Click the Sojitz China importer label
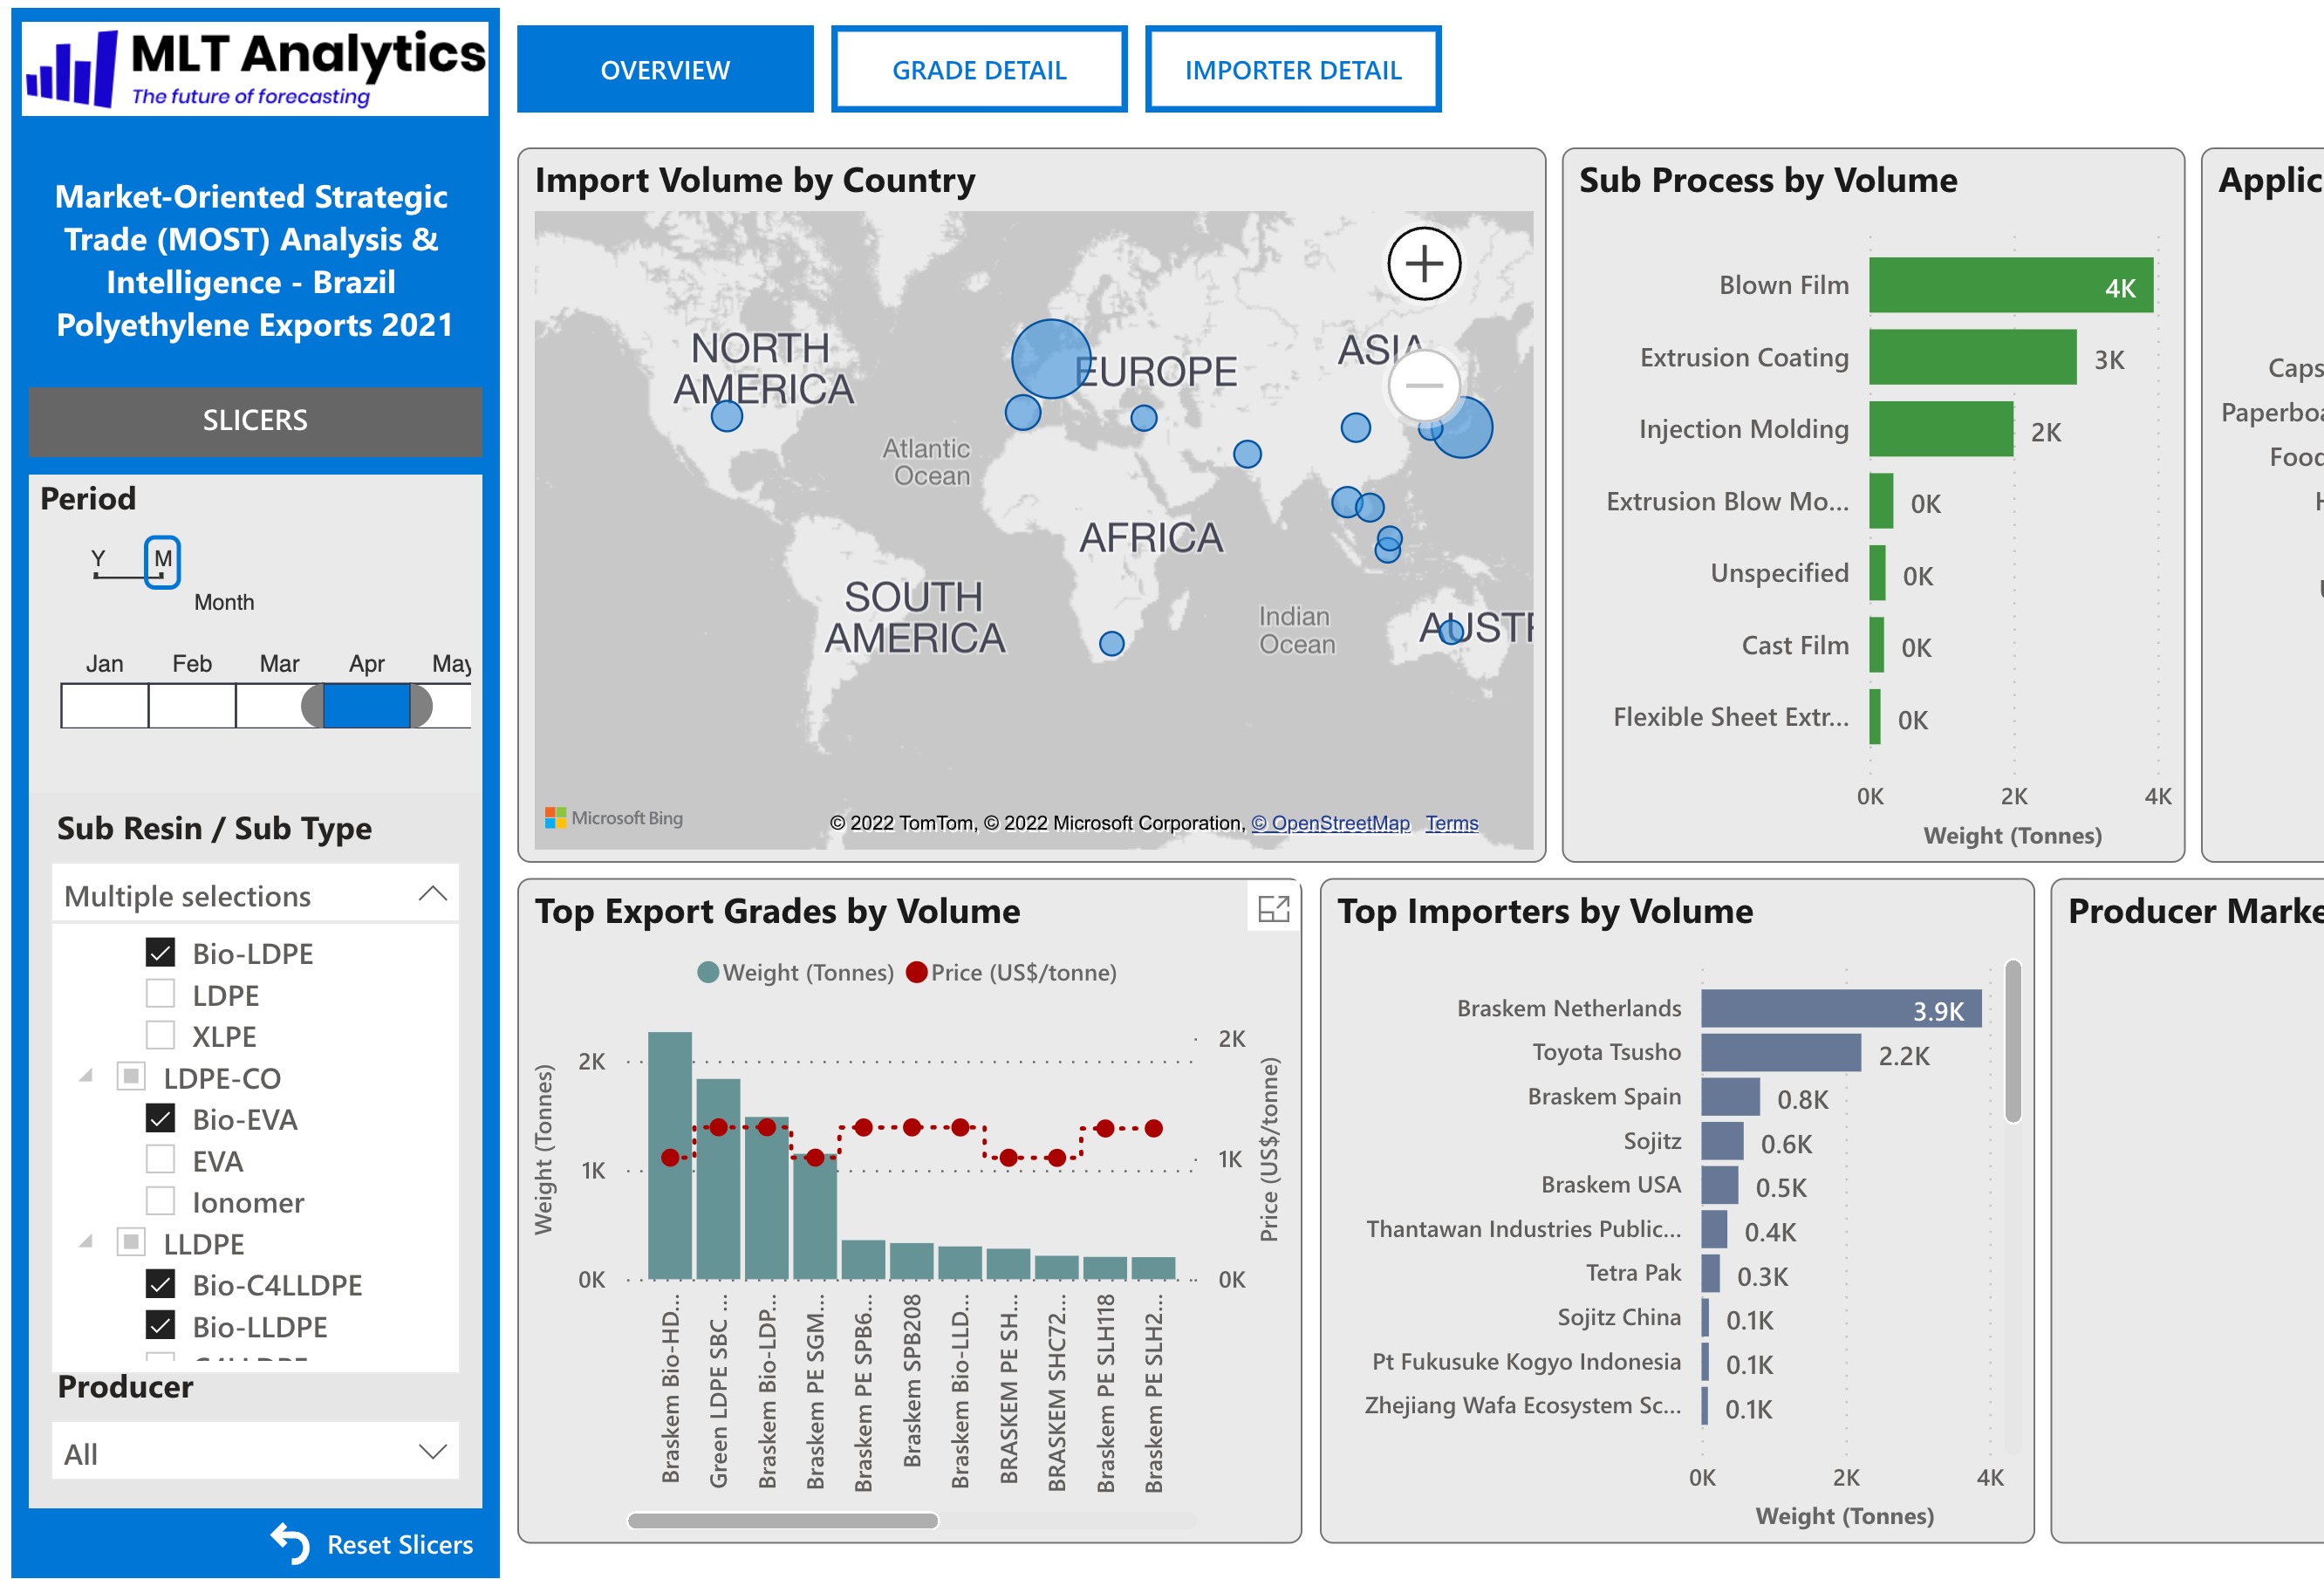 (1619, 1317)
